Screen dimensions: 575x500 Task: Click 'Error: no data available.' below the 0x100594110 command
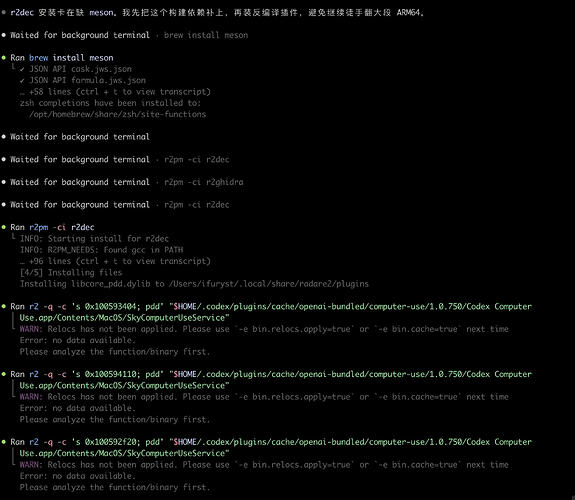[77, 408]
